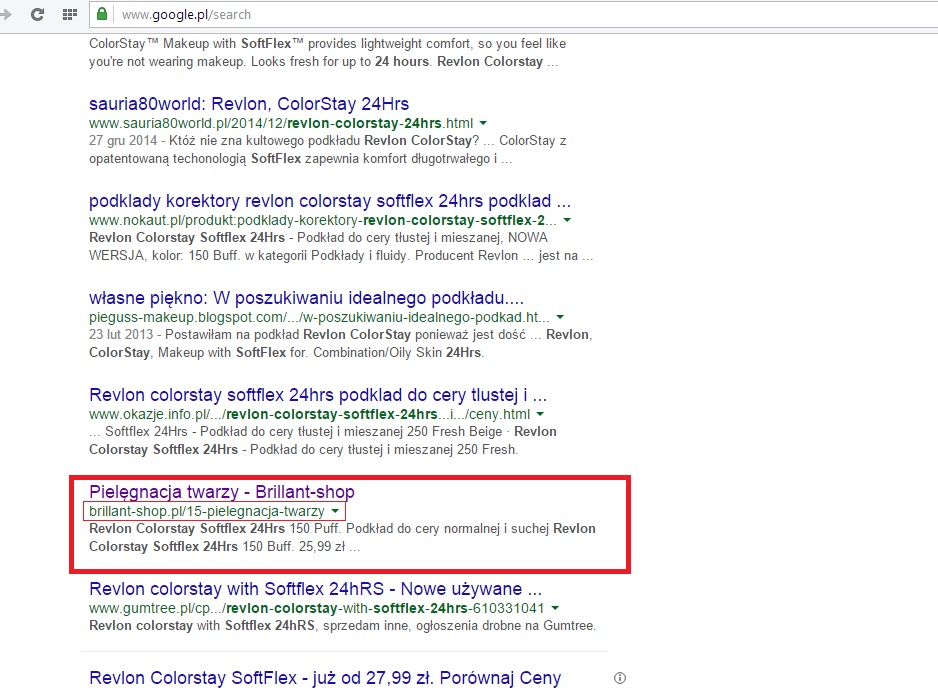Open the sauria80world: Revlon, ColorStay 24Hrs result

click(x=249, y=104)
